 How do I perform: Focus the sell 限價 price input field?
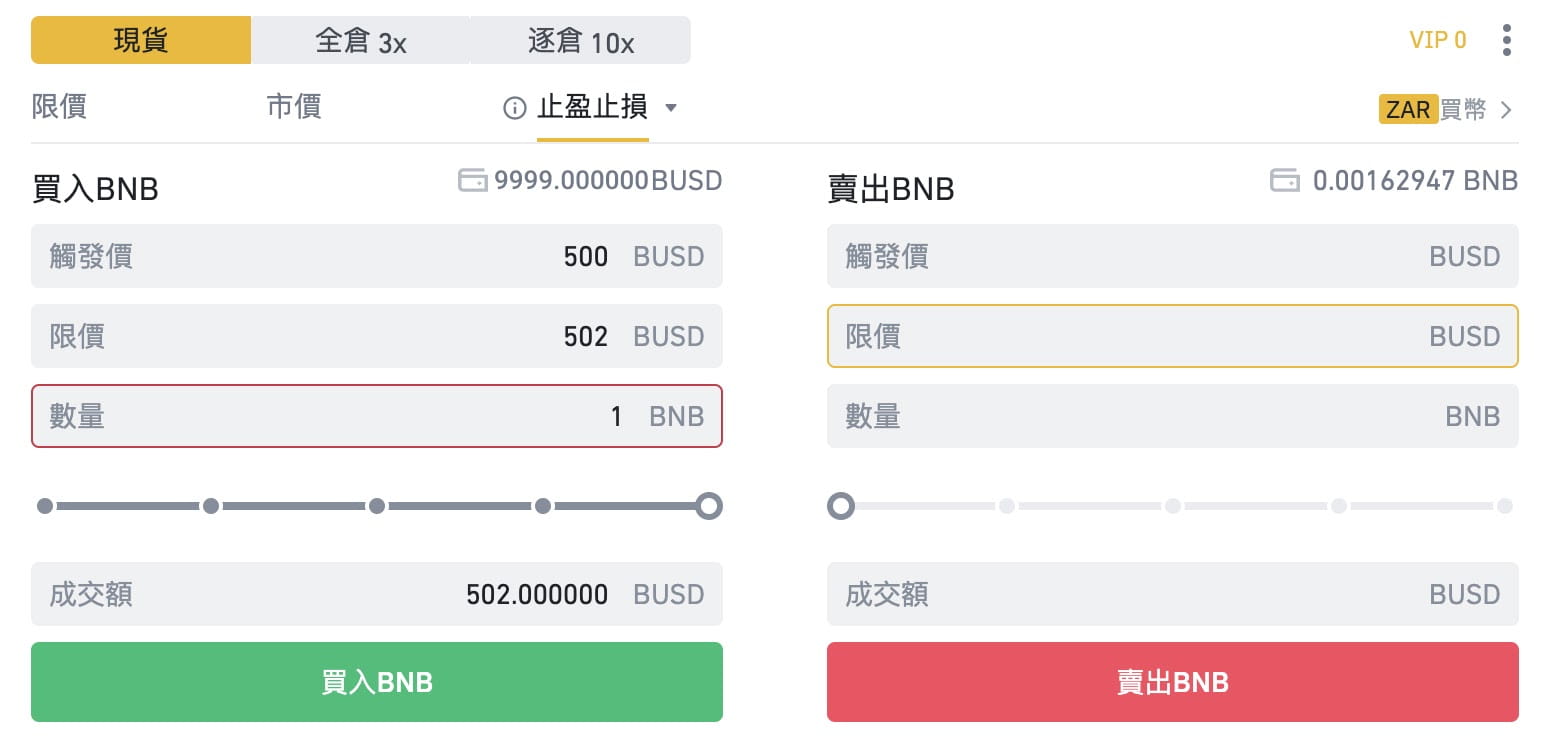(x=1173, y=336)
